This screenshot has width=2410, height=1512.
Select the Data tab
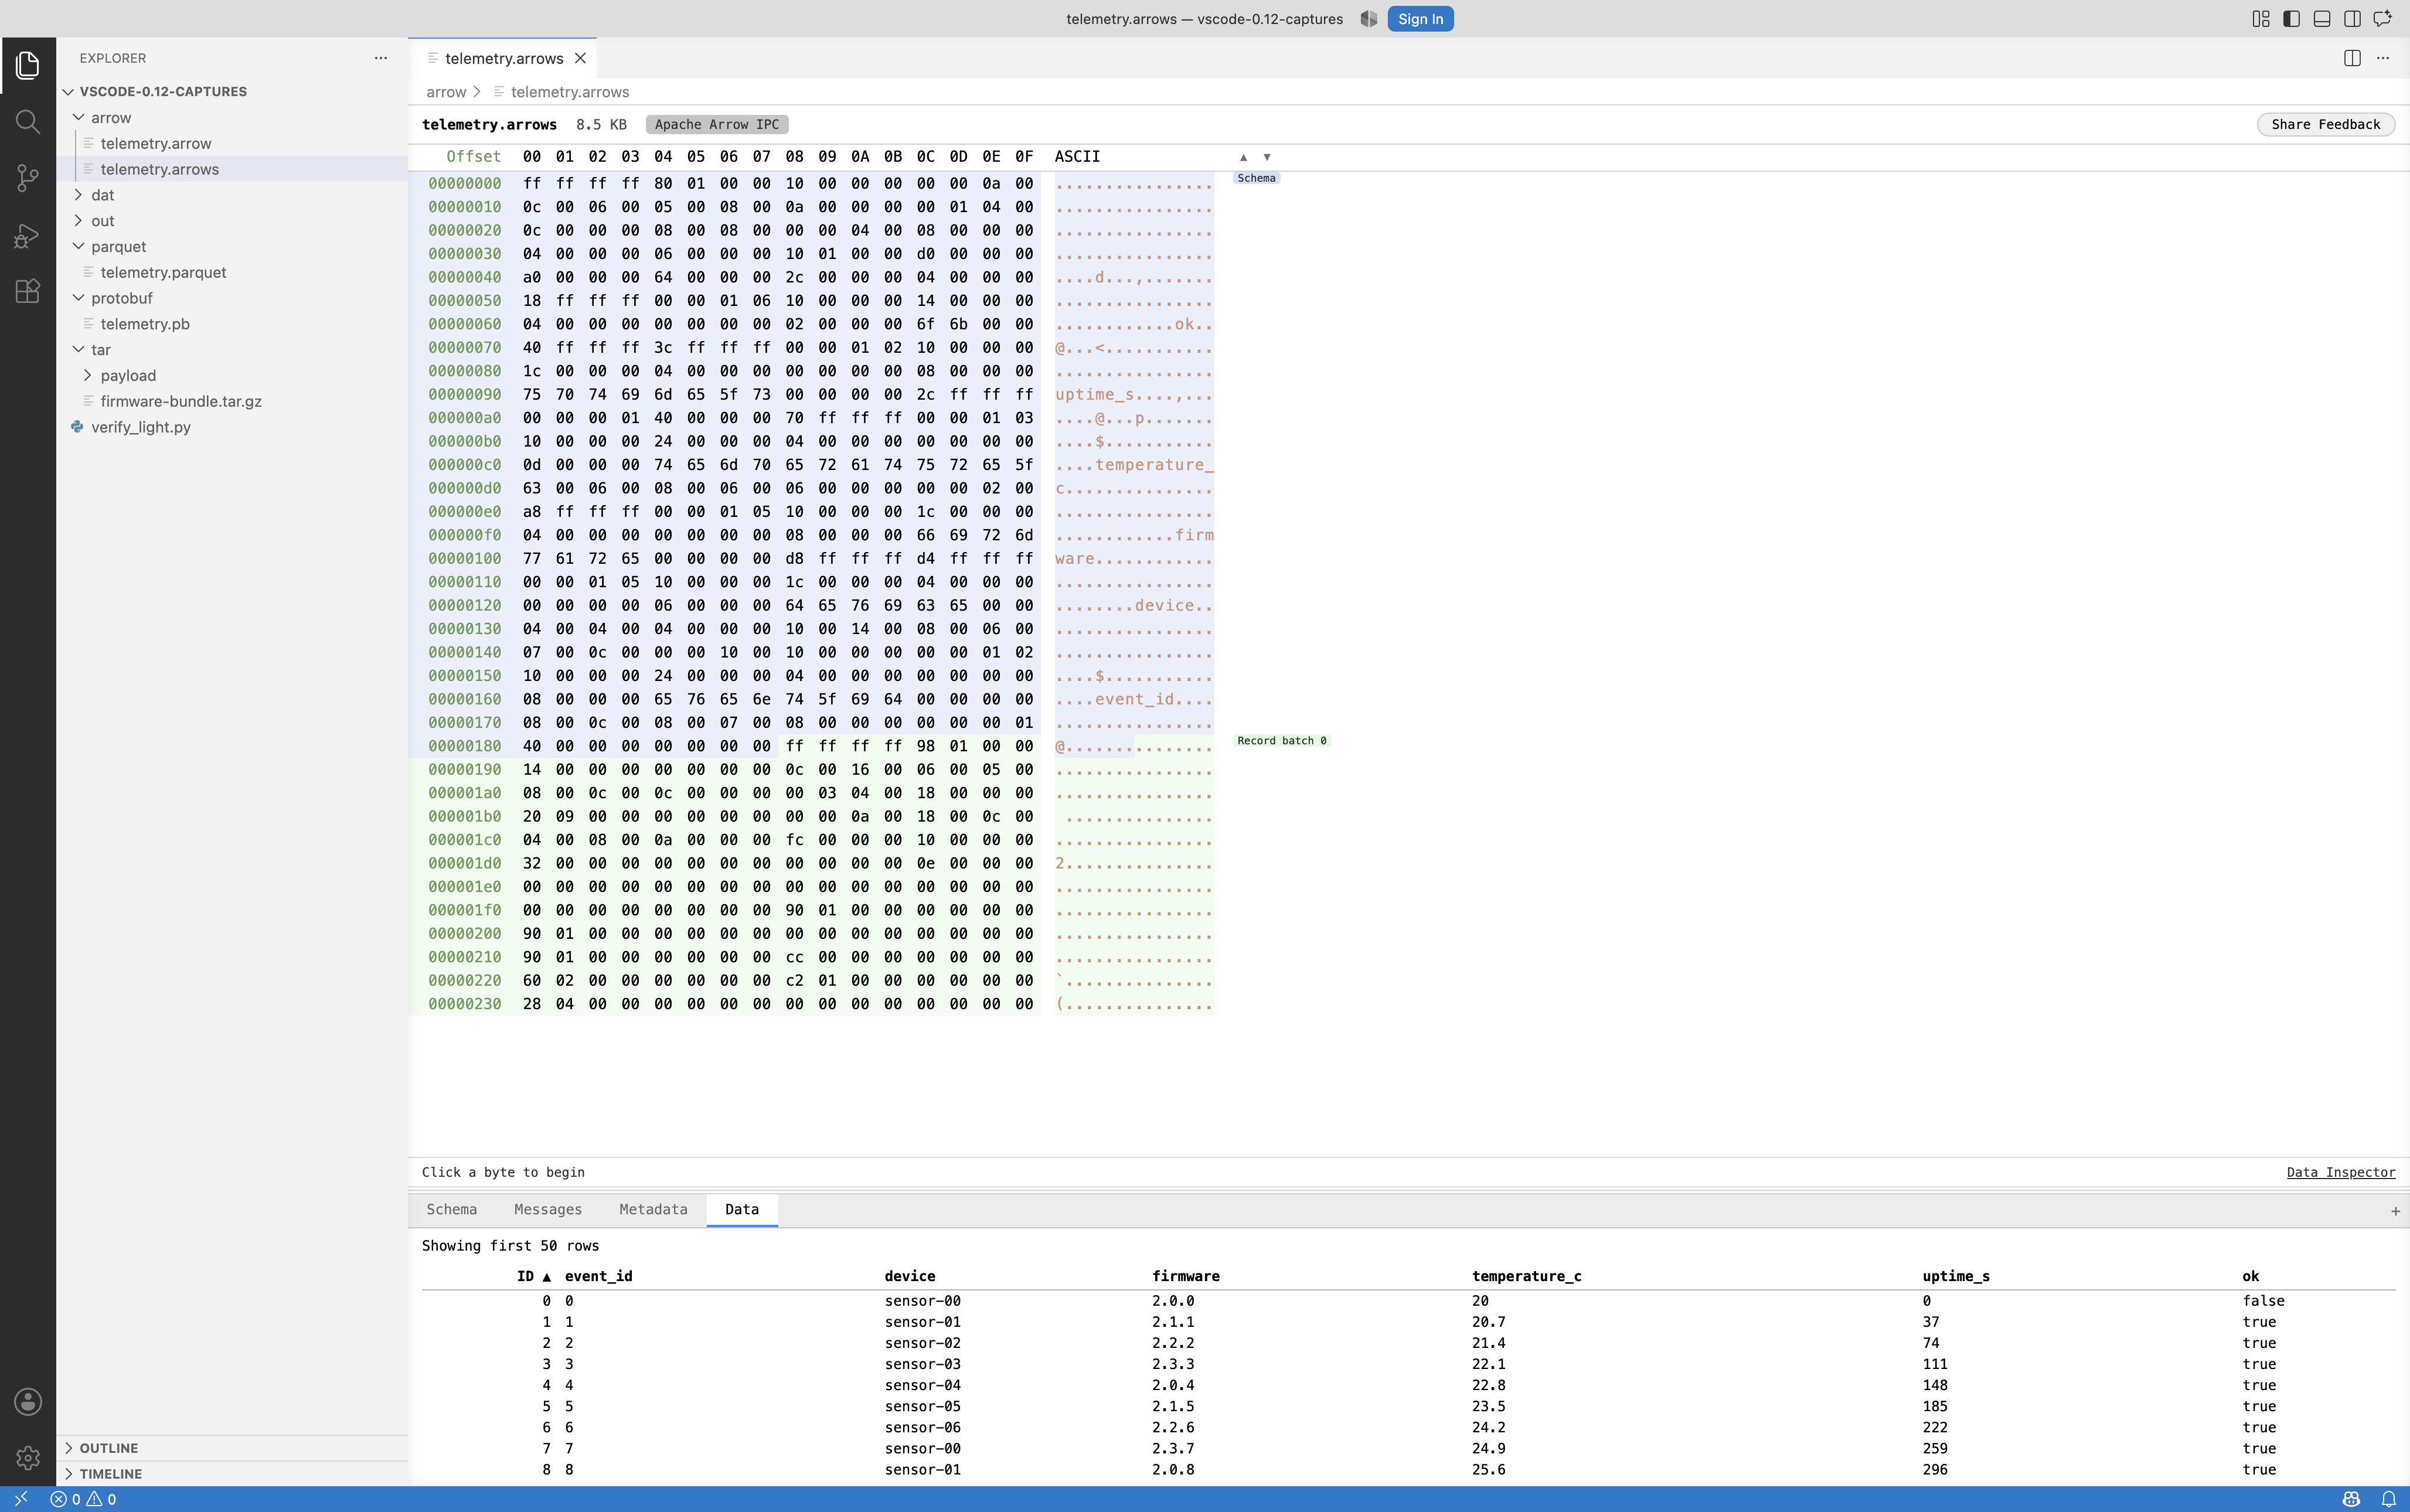(742, 1209)
